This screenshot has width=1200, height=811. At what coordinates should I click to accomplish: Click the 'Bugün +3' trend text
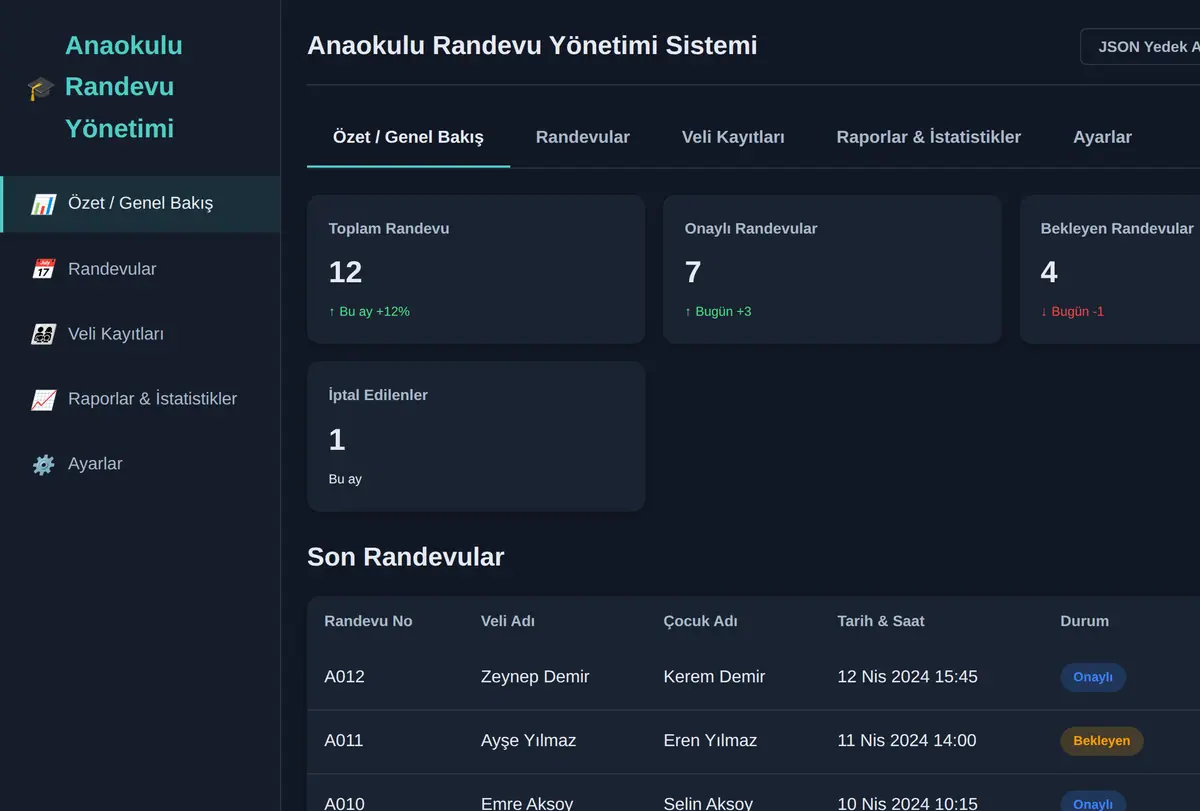tap(718, 312)
